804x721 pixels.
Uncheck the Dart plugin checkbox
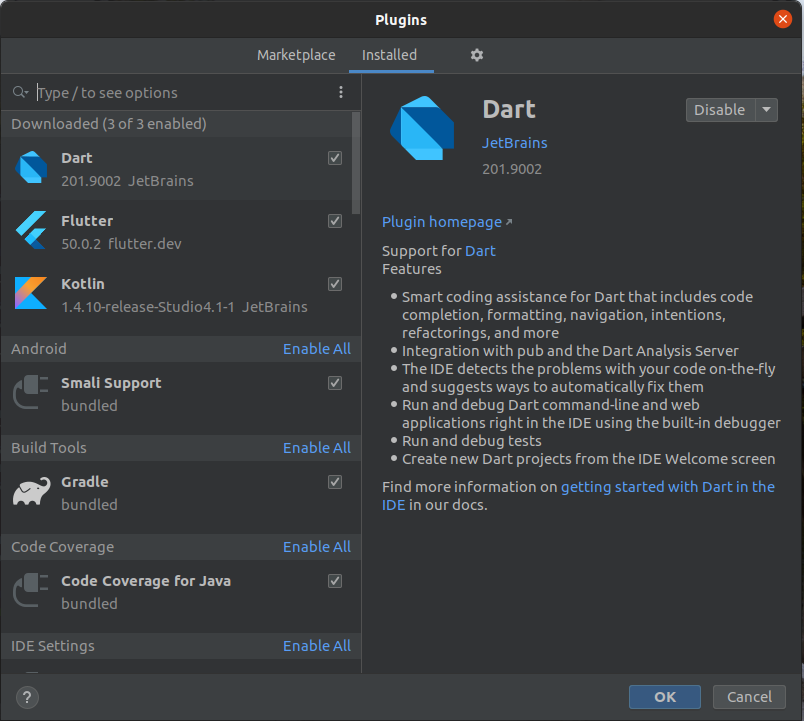pos(335,158)
